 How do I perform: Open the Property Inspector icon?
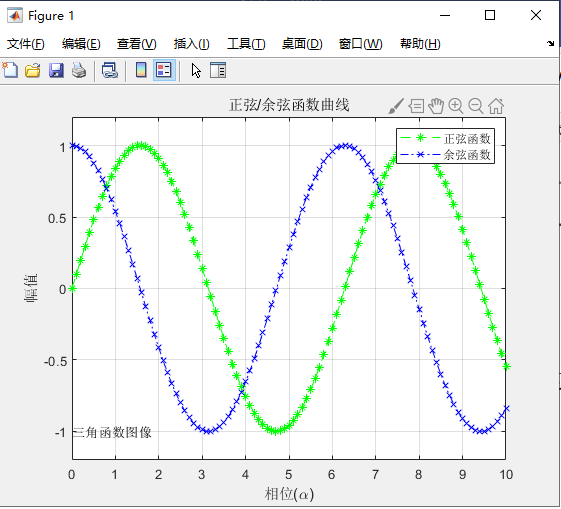(218, 70)
